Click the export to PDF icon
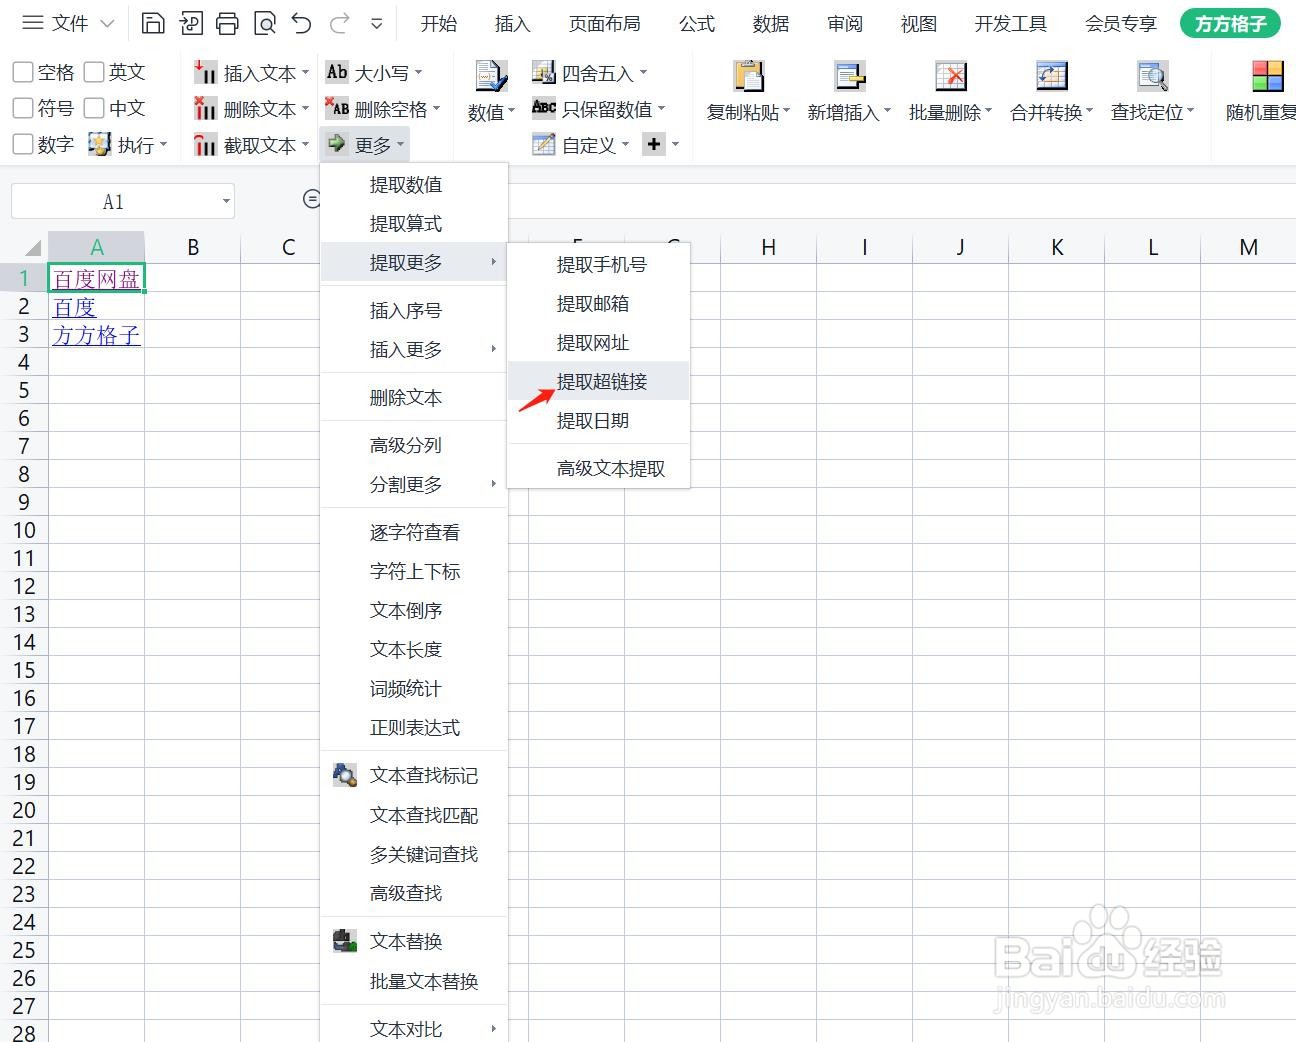This screenshot has width=1296, height=1042. (x=190, y=23)
